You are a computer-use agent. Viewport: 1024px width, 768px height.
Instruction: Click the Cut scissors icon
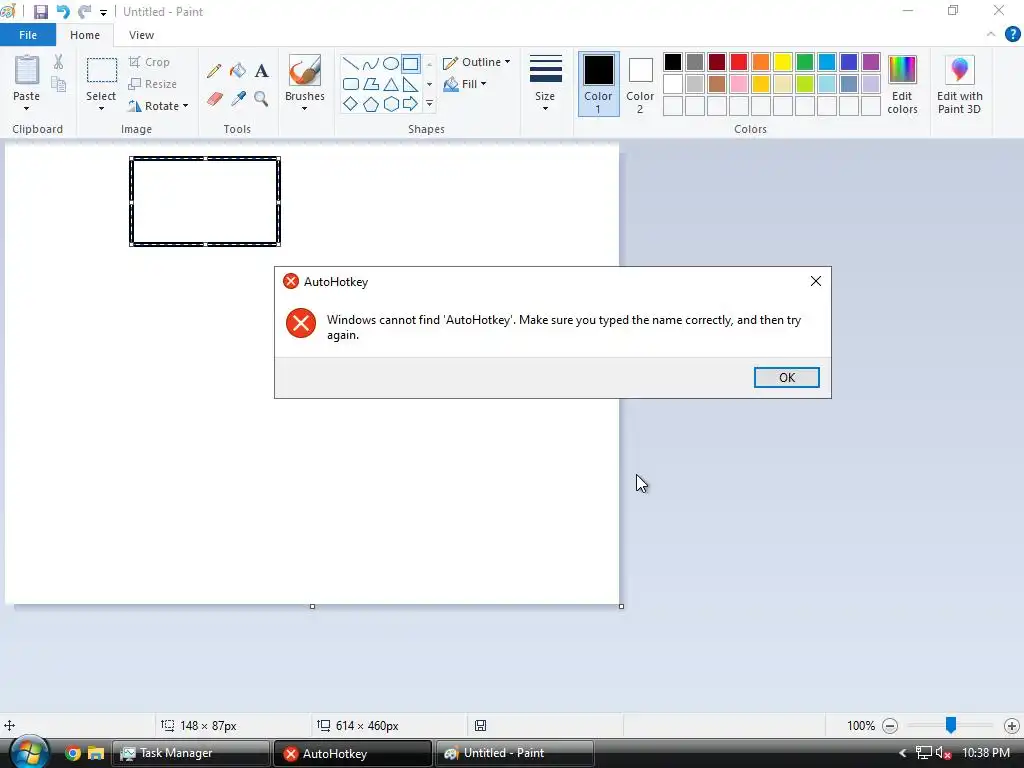pyautogui.click(x=58, y=62)
